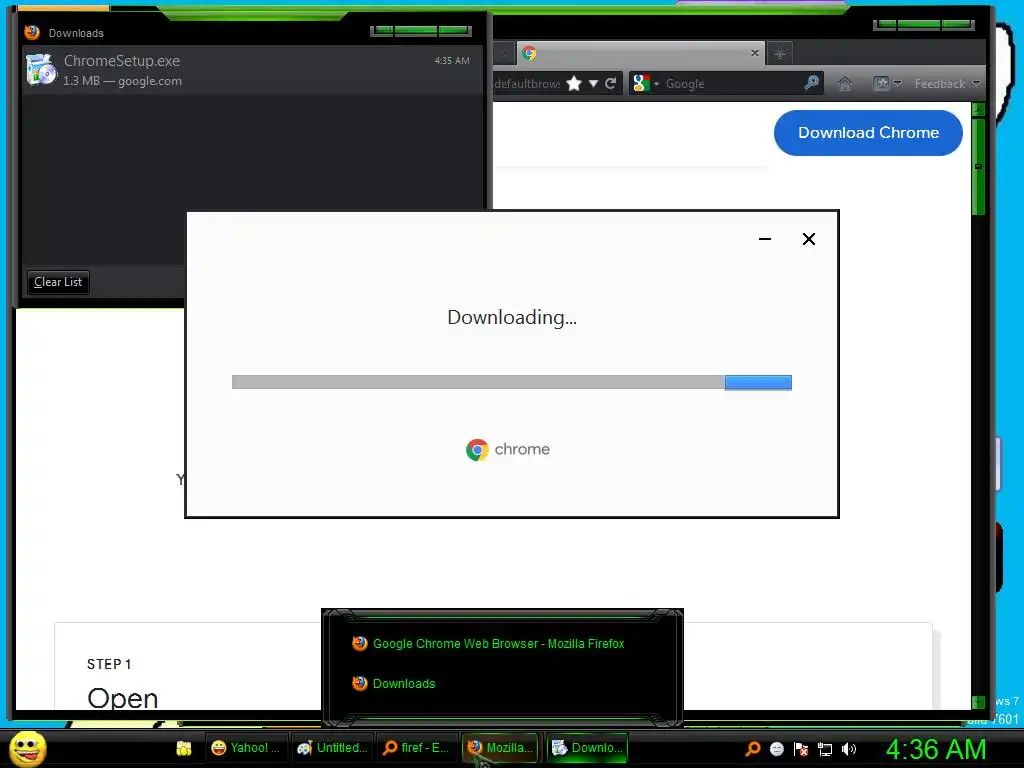Viewport: 1024px width, 768px height.
Task: Open ChromeSetup.exe in the Downloads list
Action: (x=251, y=70)
